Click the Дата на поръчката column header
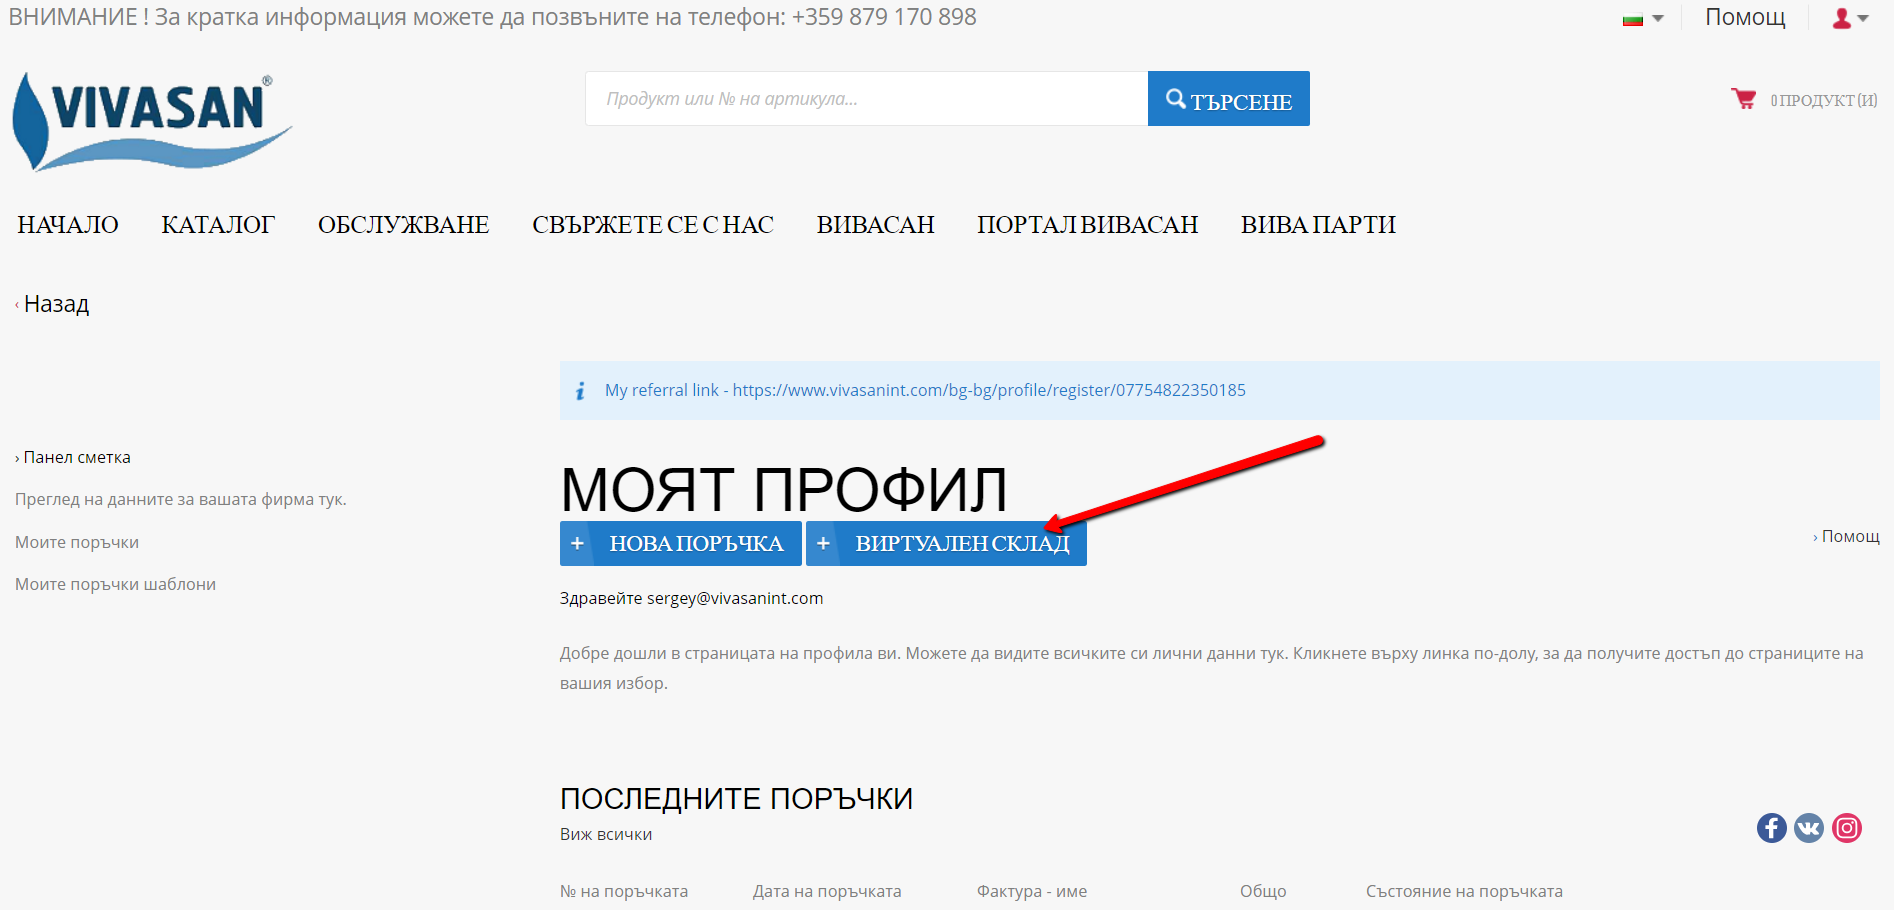The width and height of the screenshot is (1894, 910). pos(827,892)
